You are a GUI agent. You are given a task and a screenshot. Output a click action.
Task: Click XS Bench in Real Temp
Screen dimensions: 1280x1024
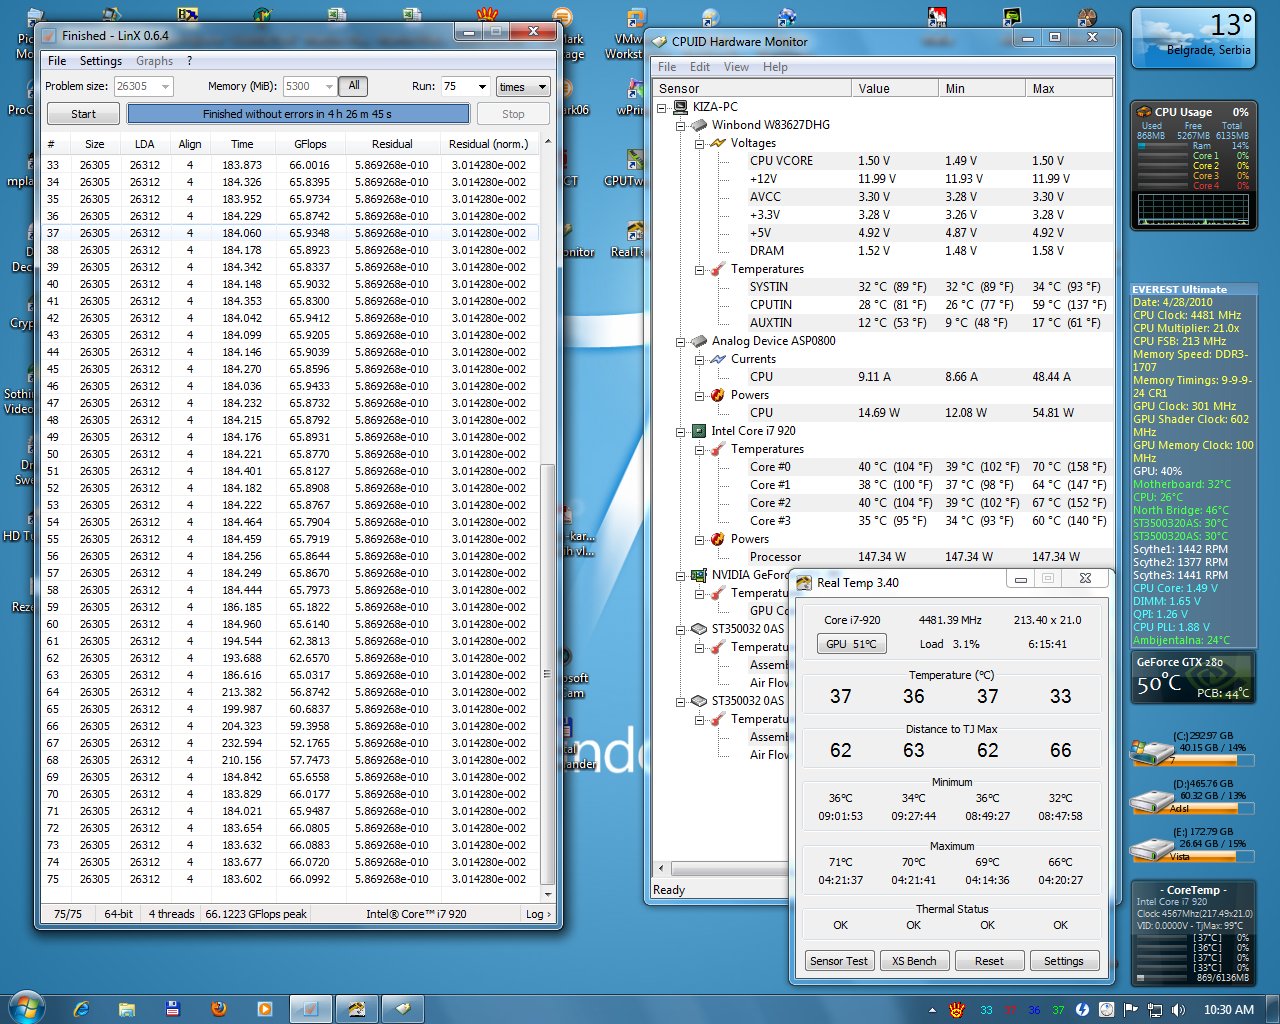click(x=914, y=961)
